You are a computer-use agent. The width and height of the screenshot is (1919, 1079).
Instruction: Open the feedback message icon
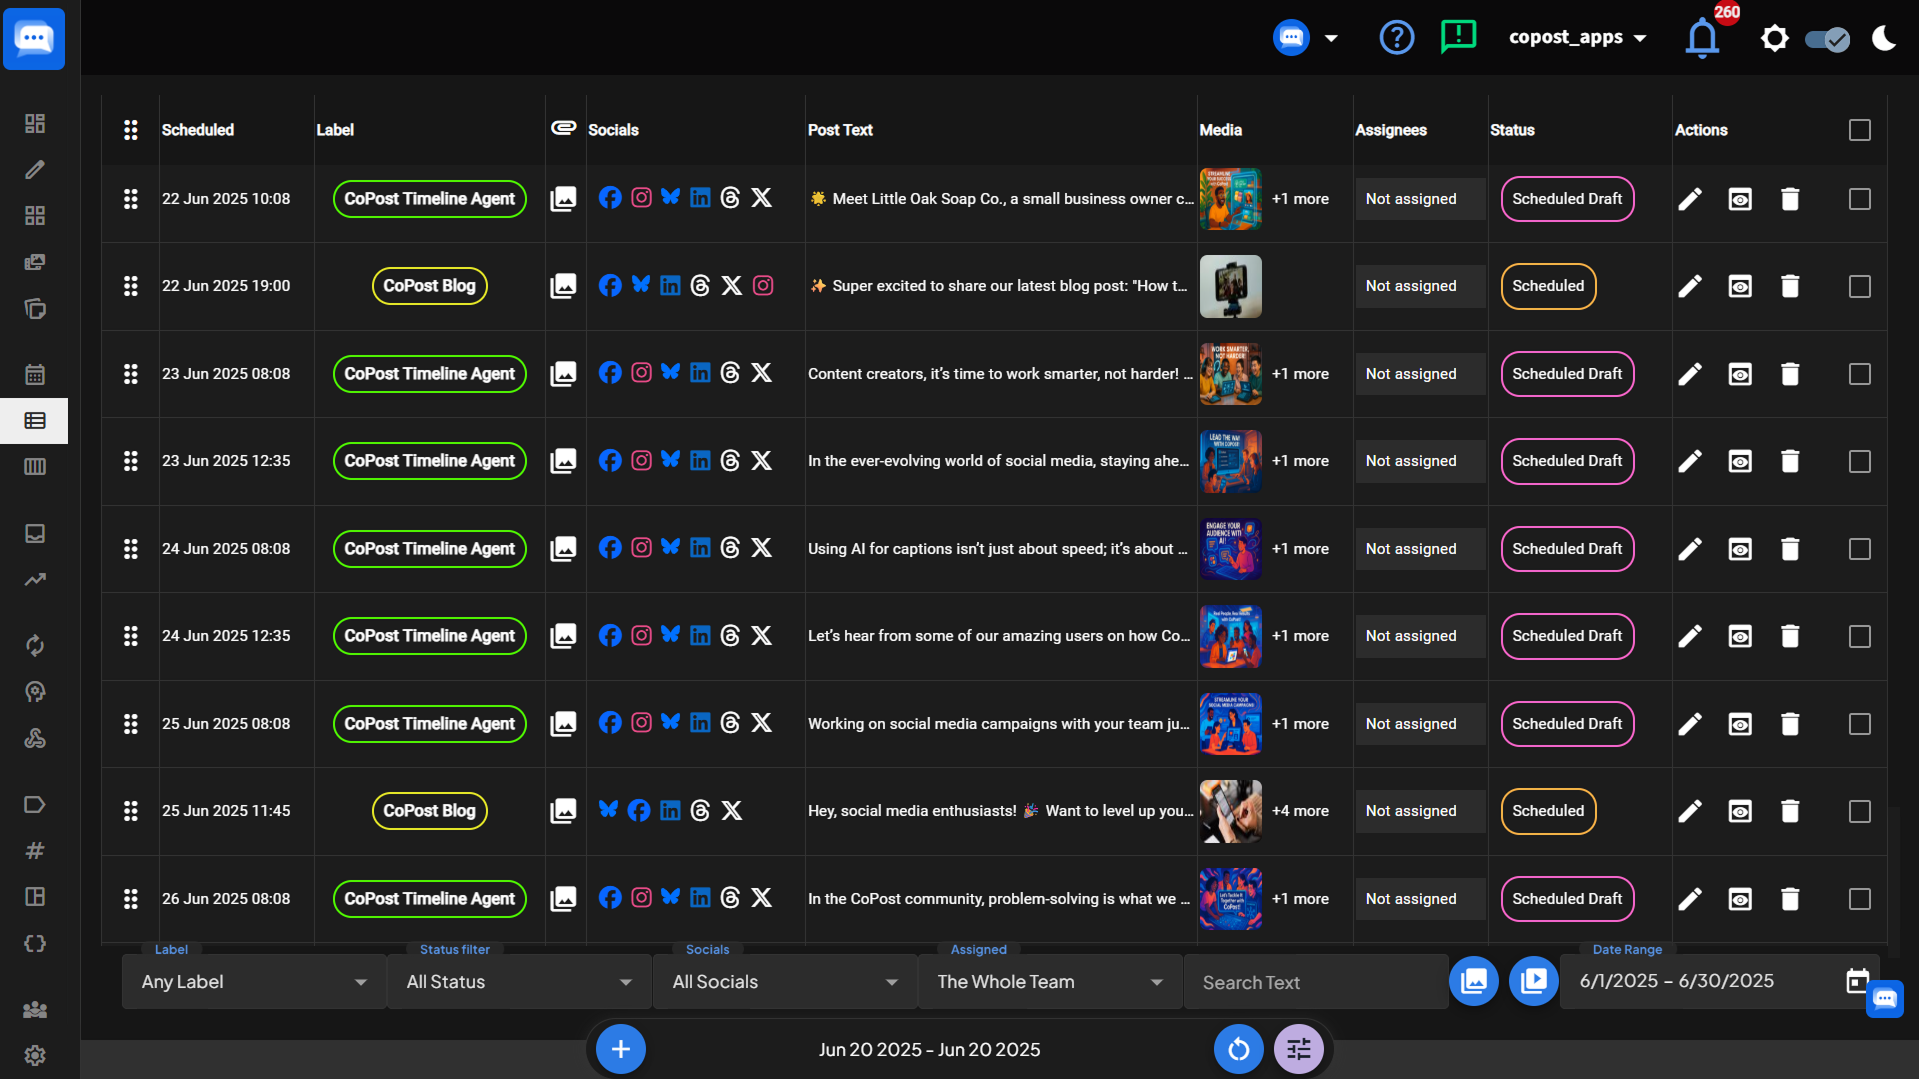[1458, 38]
